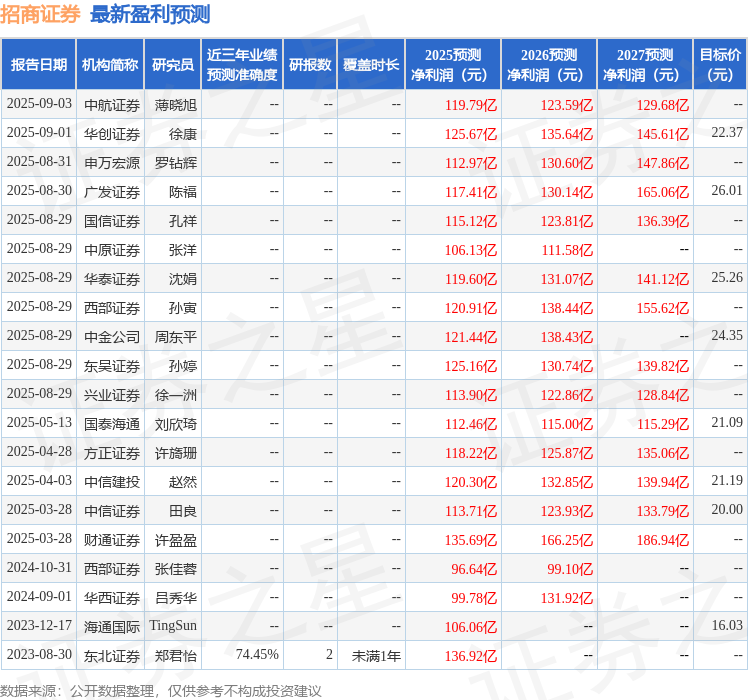Click institution 中信建投
The image size is (748, 700).
(112, 482)
